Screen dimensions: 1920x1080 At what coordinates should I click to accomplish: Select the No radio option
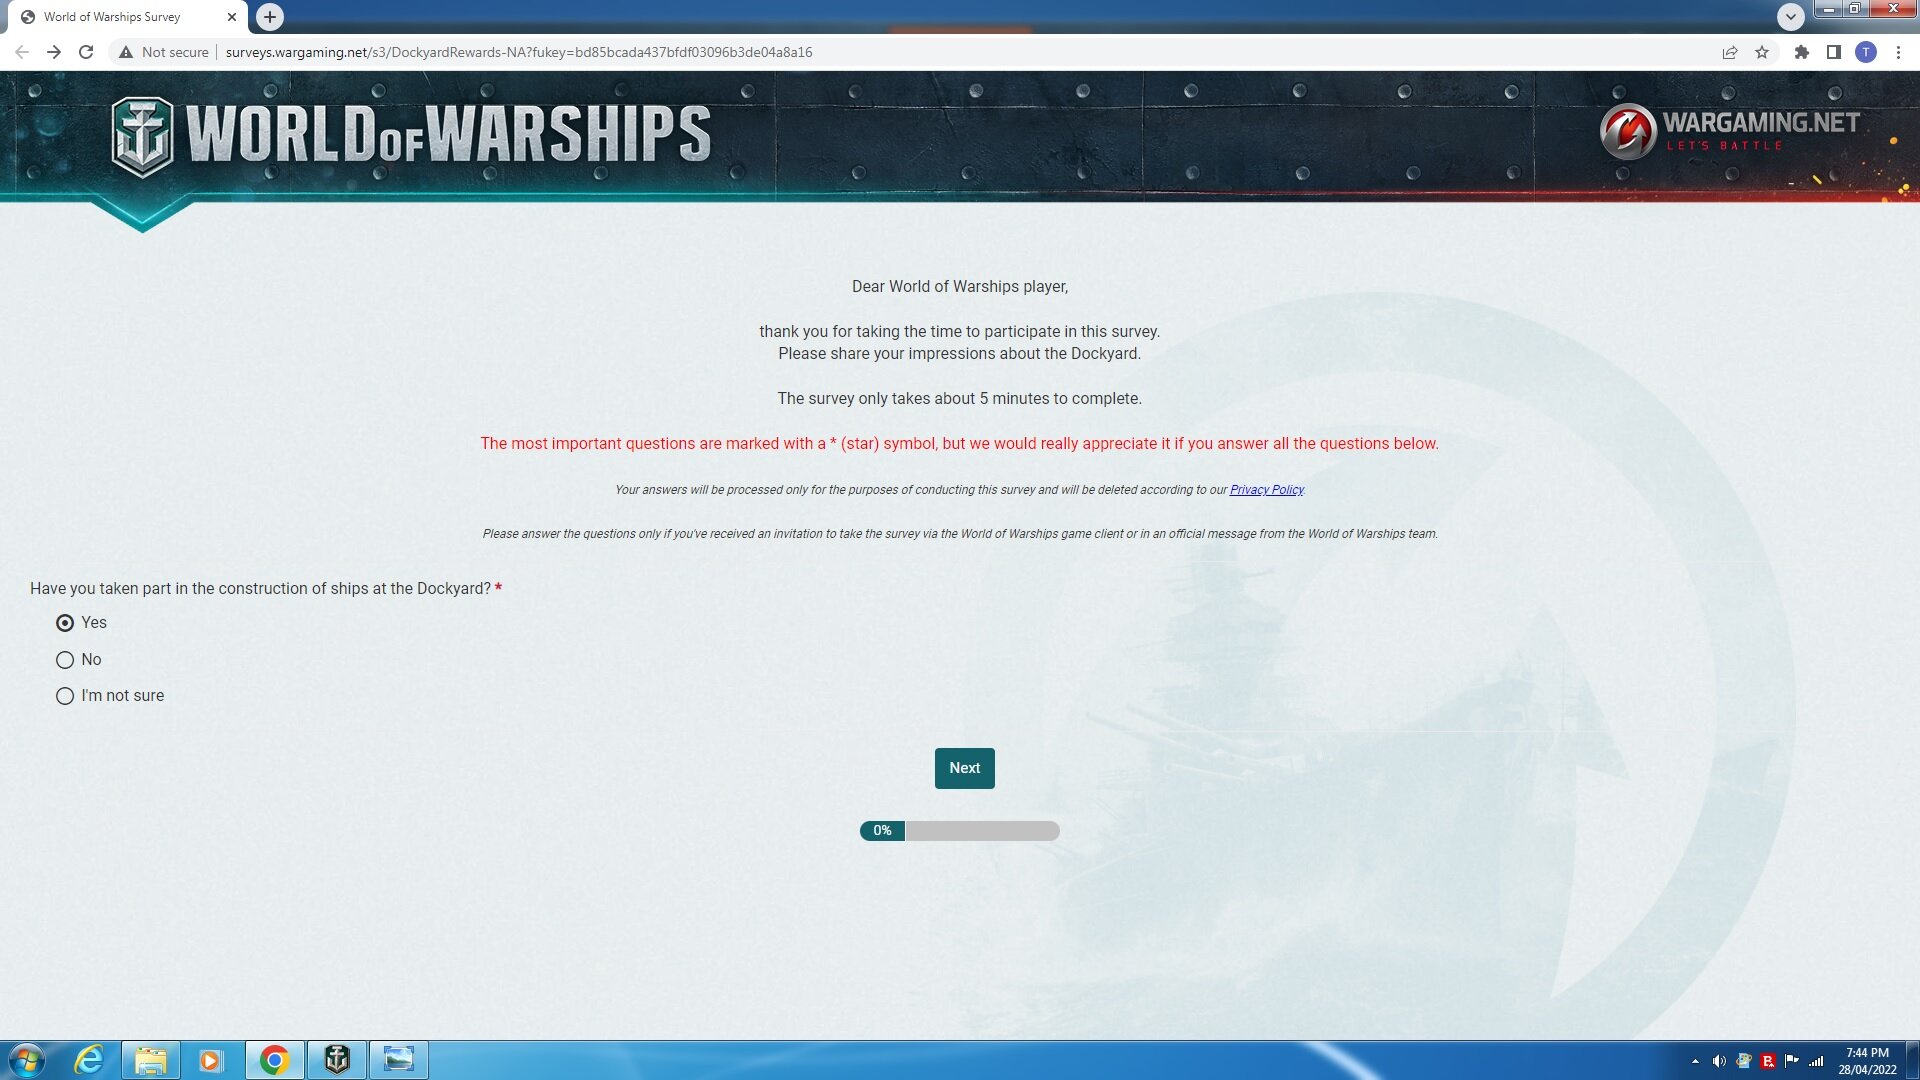(65, 660)
